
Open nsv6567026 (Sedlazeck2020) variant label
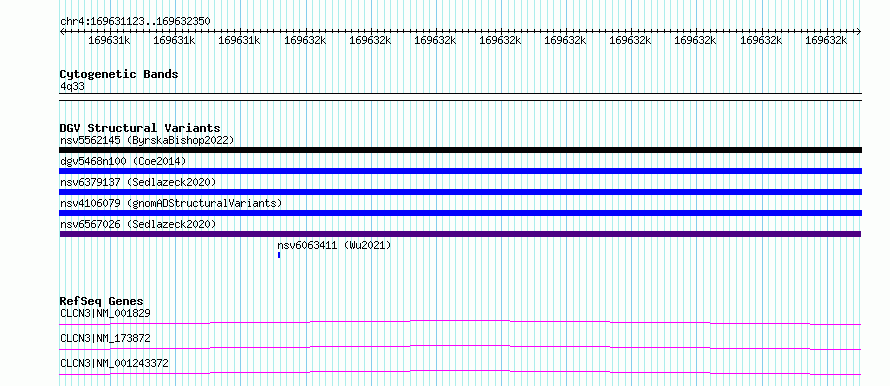(138, 224)
